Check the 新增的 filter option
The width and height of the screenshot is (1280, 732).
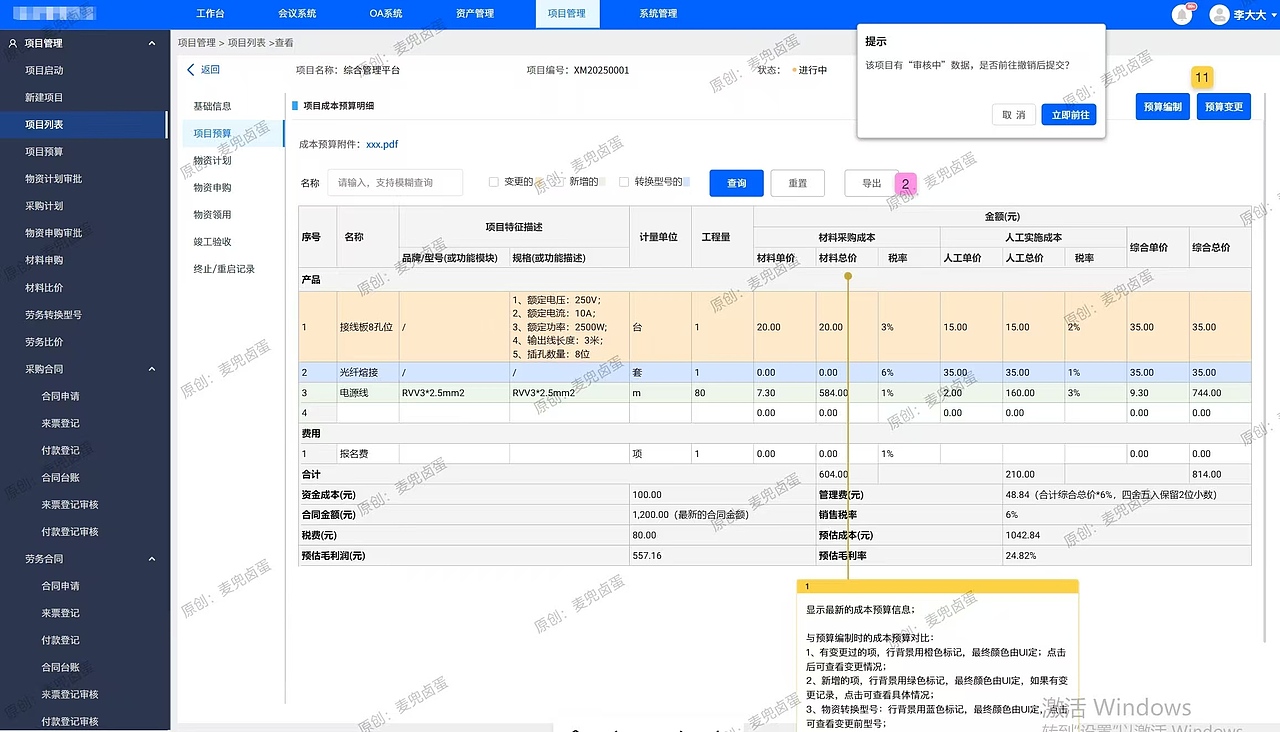(x=560, y=182)
